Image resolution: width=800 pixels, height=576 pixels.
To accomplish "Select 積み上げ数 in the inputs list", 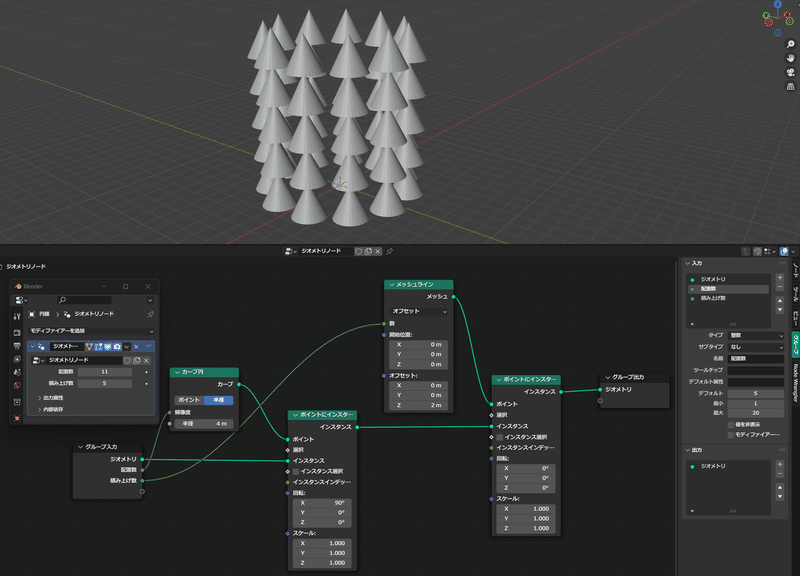I will [729, 298].
